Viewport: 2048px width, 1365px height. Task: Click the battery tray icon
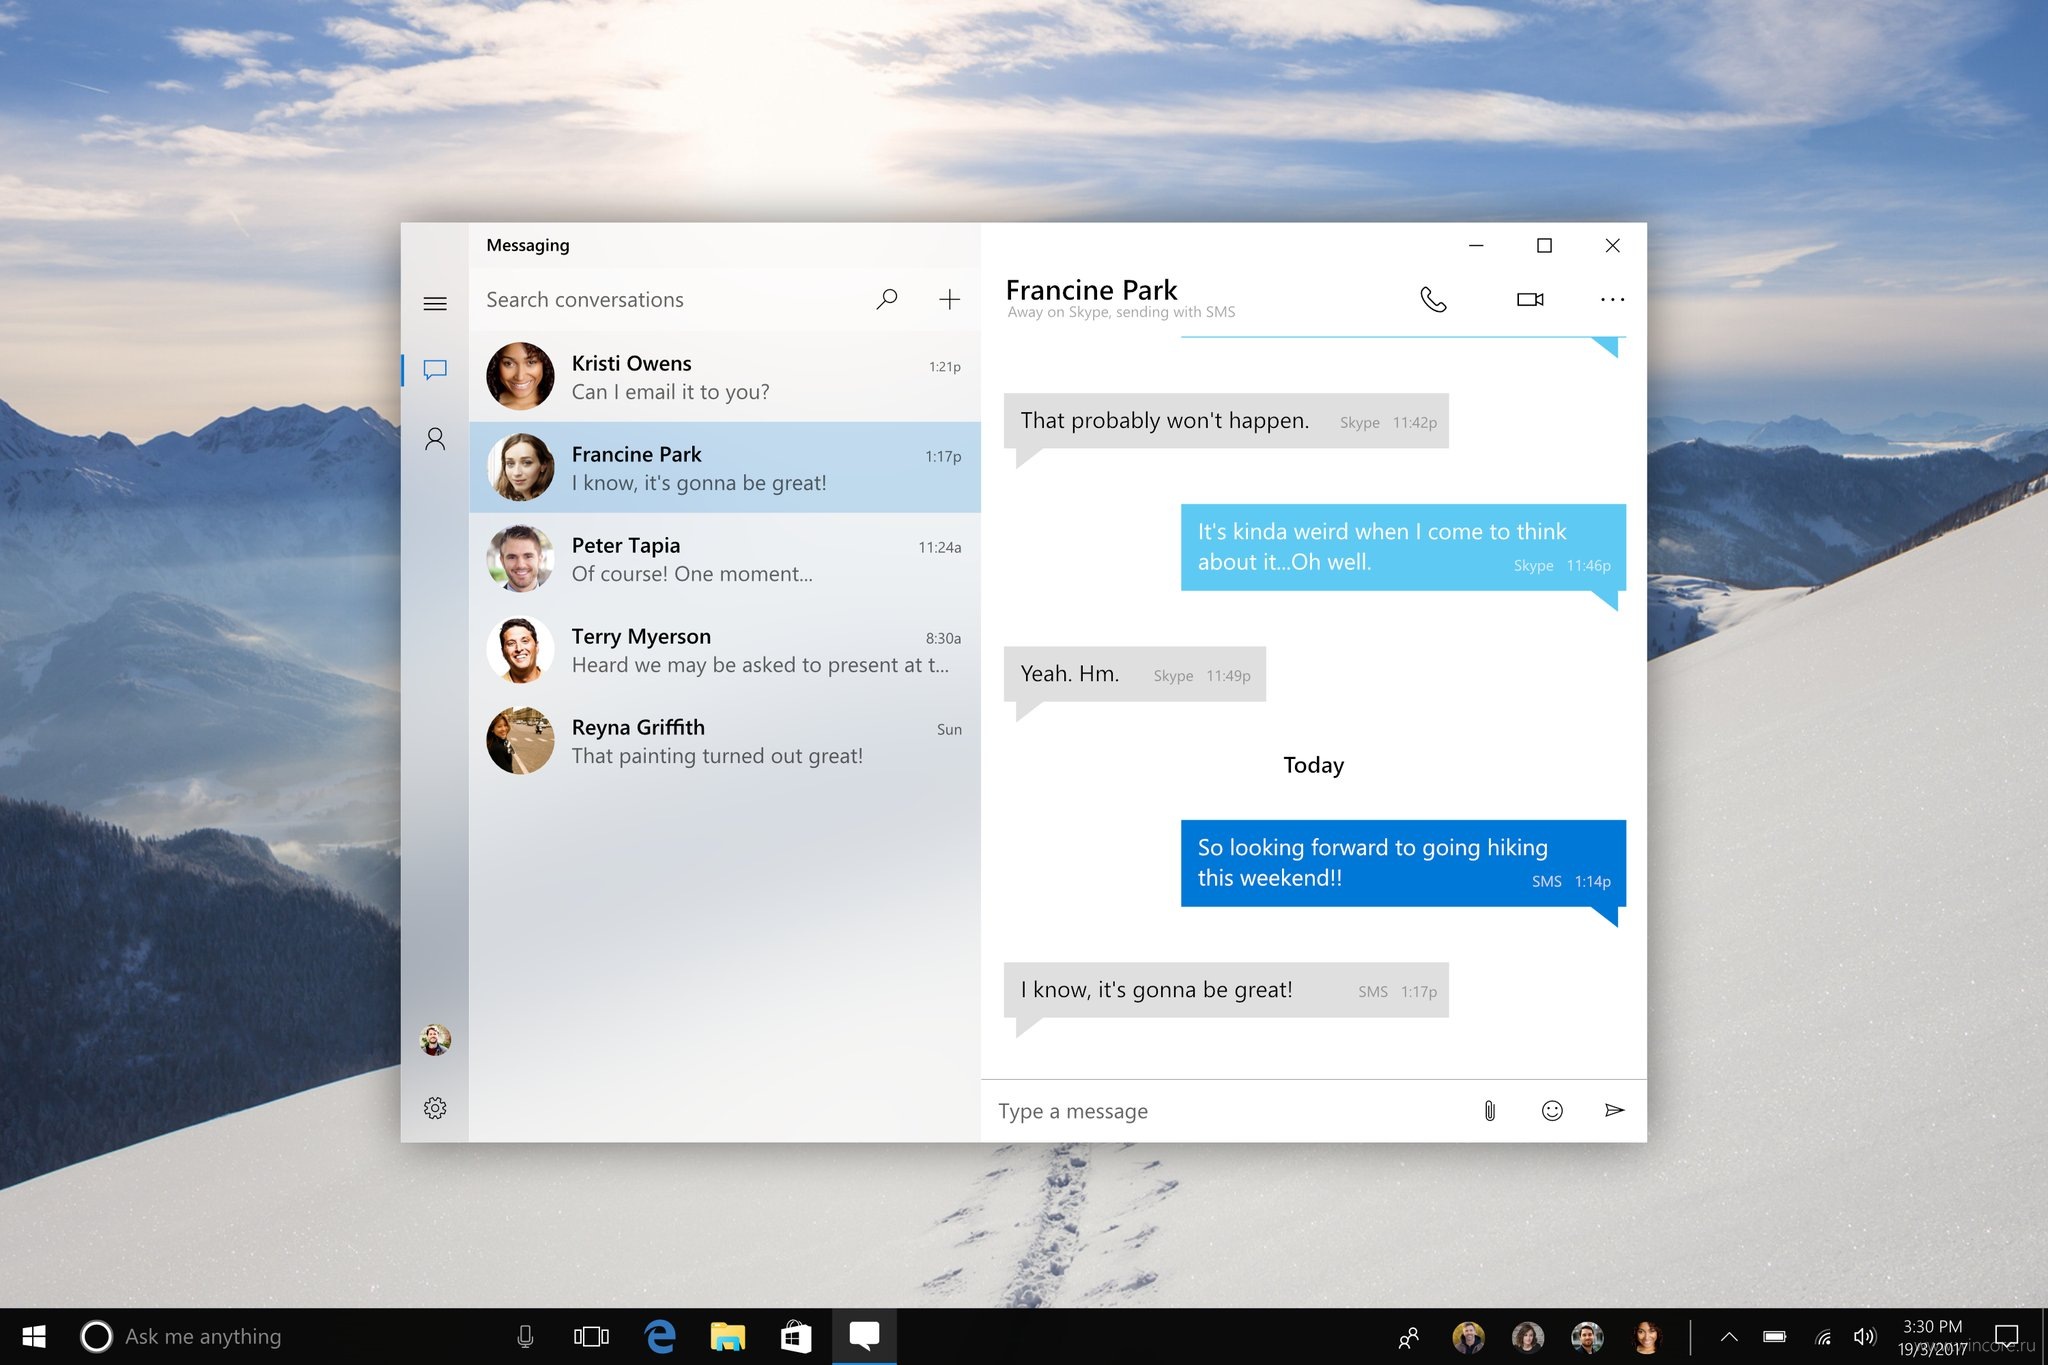pos(1775,1337)
